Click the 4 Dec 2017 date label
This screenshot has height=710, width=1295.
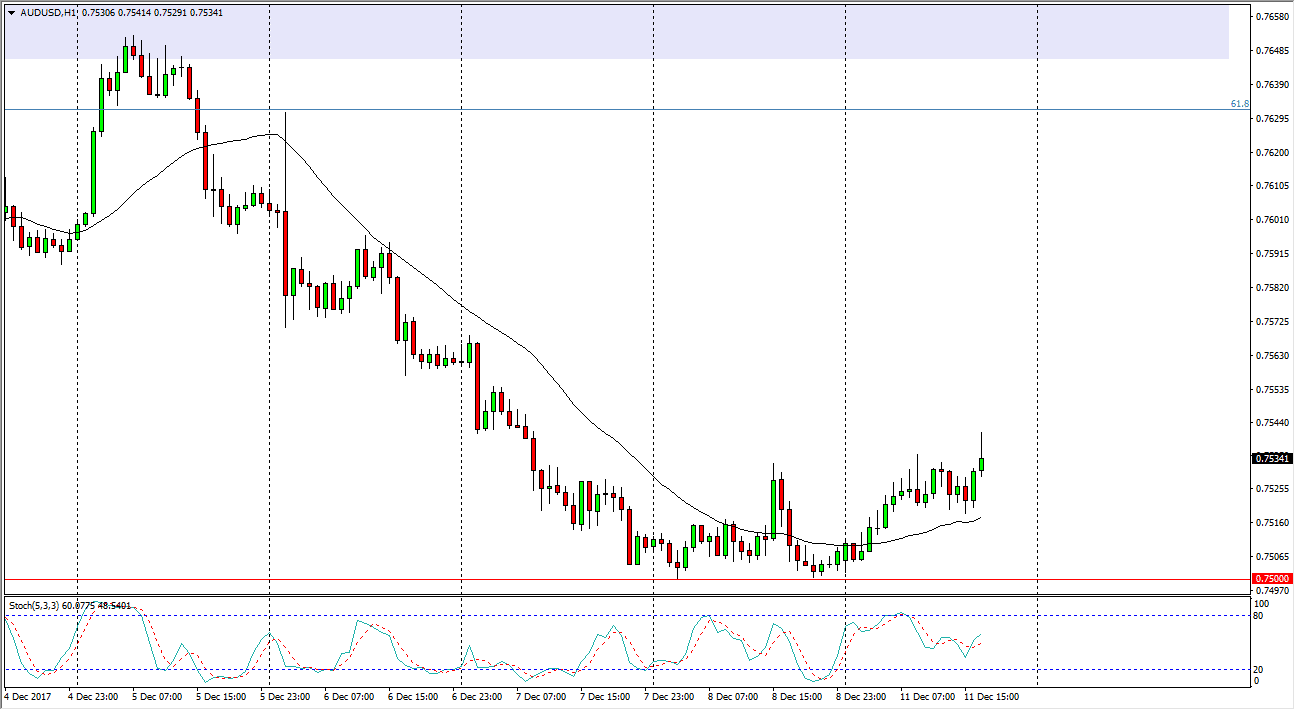tap(26, 696)
